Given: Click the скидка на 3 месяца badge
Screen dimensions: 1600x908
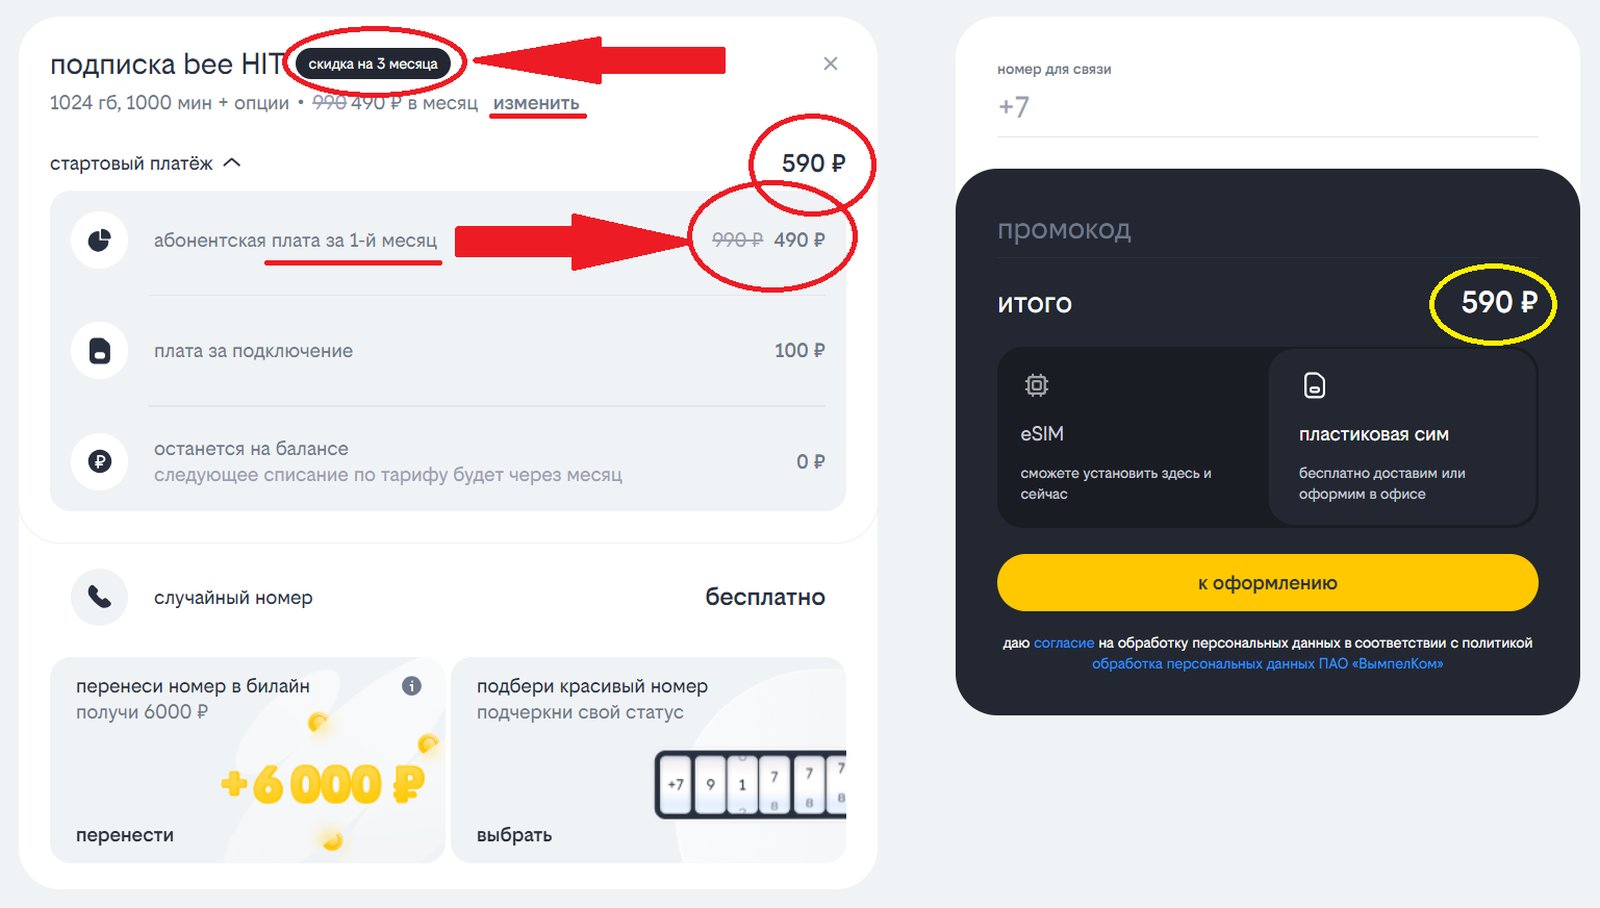Looking at the screenshot, I should click(373, 64).
